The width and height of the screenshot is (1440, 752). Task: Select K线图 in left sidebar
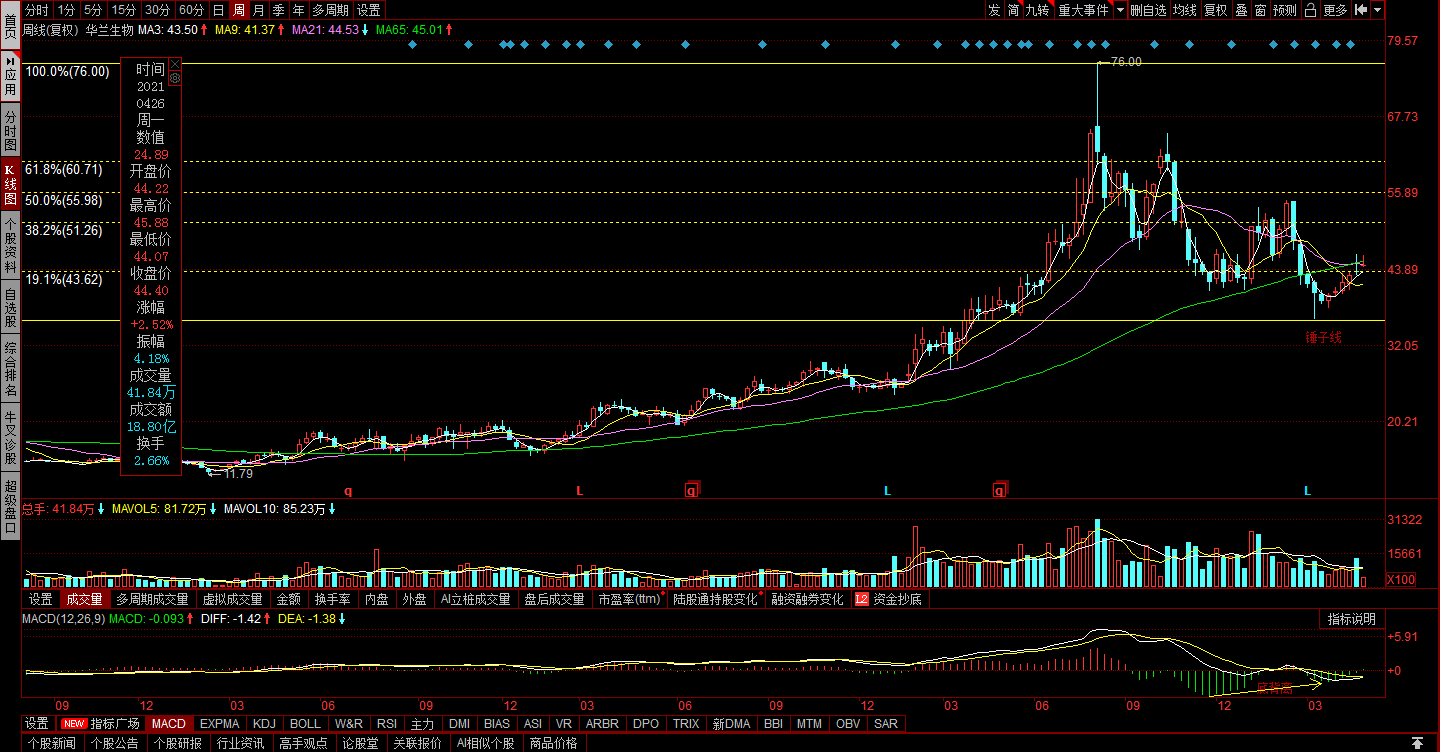[10, 184]
